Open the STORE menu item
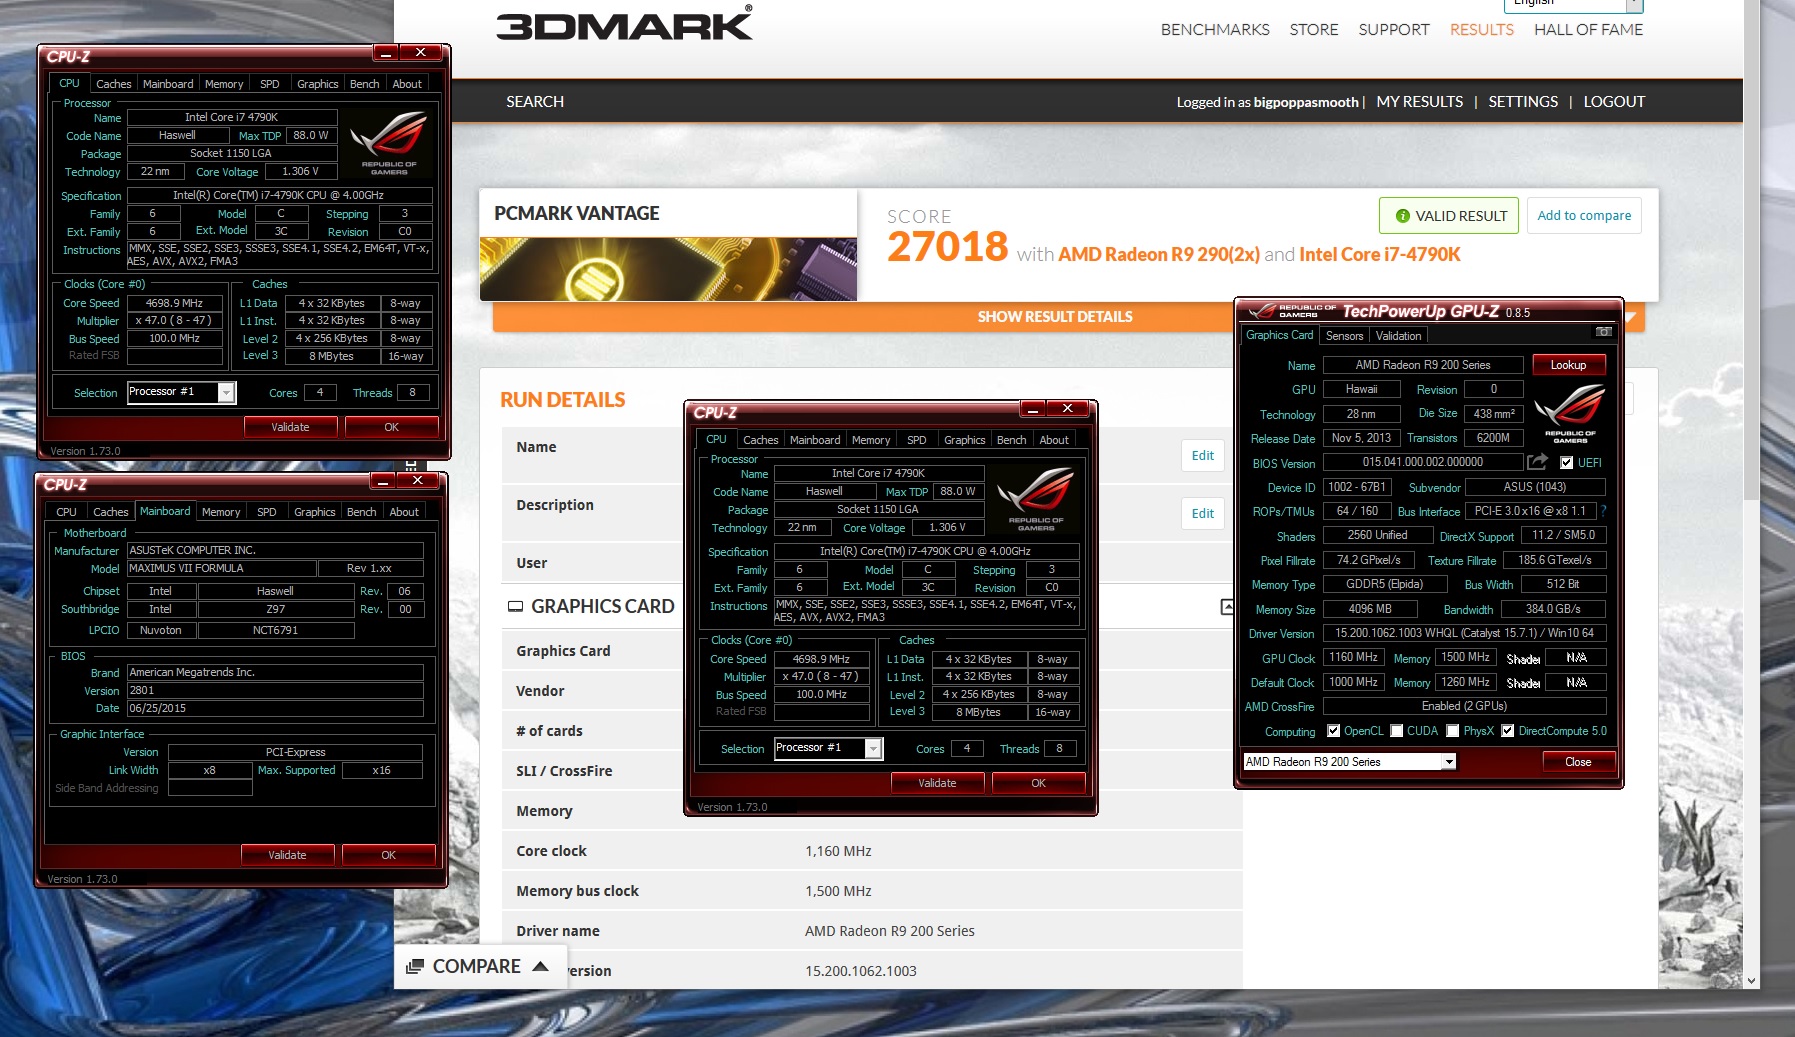1795x1037 pixels. (1313, 30)
